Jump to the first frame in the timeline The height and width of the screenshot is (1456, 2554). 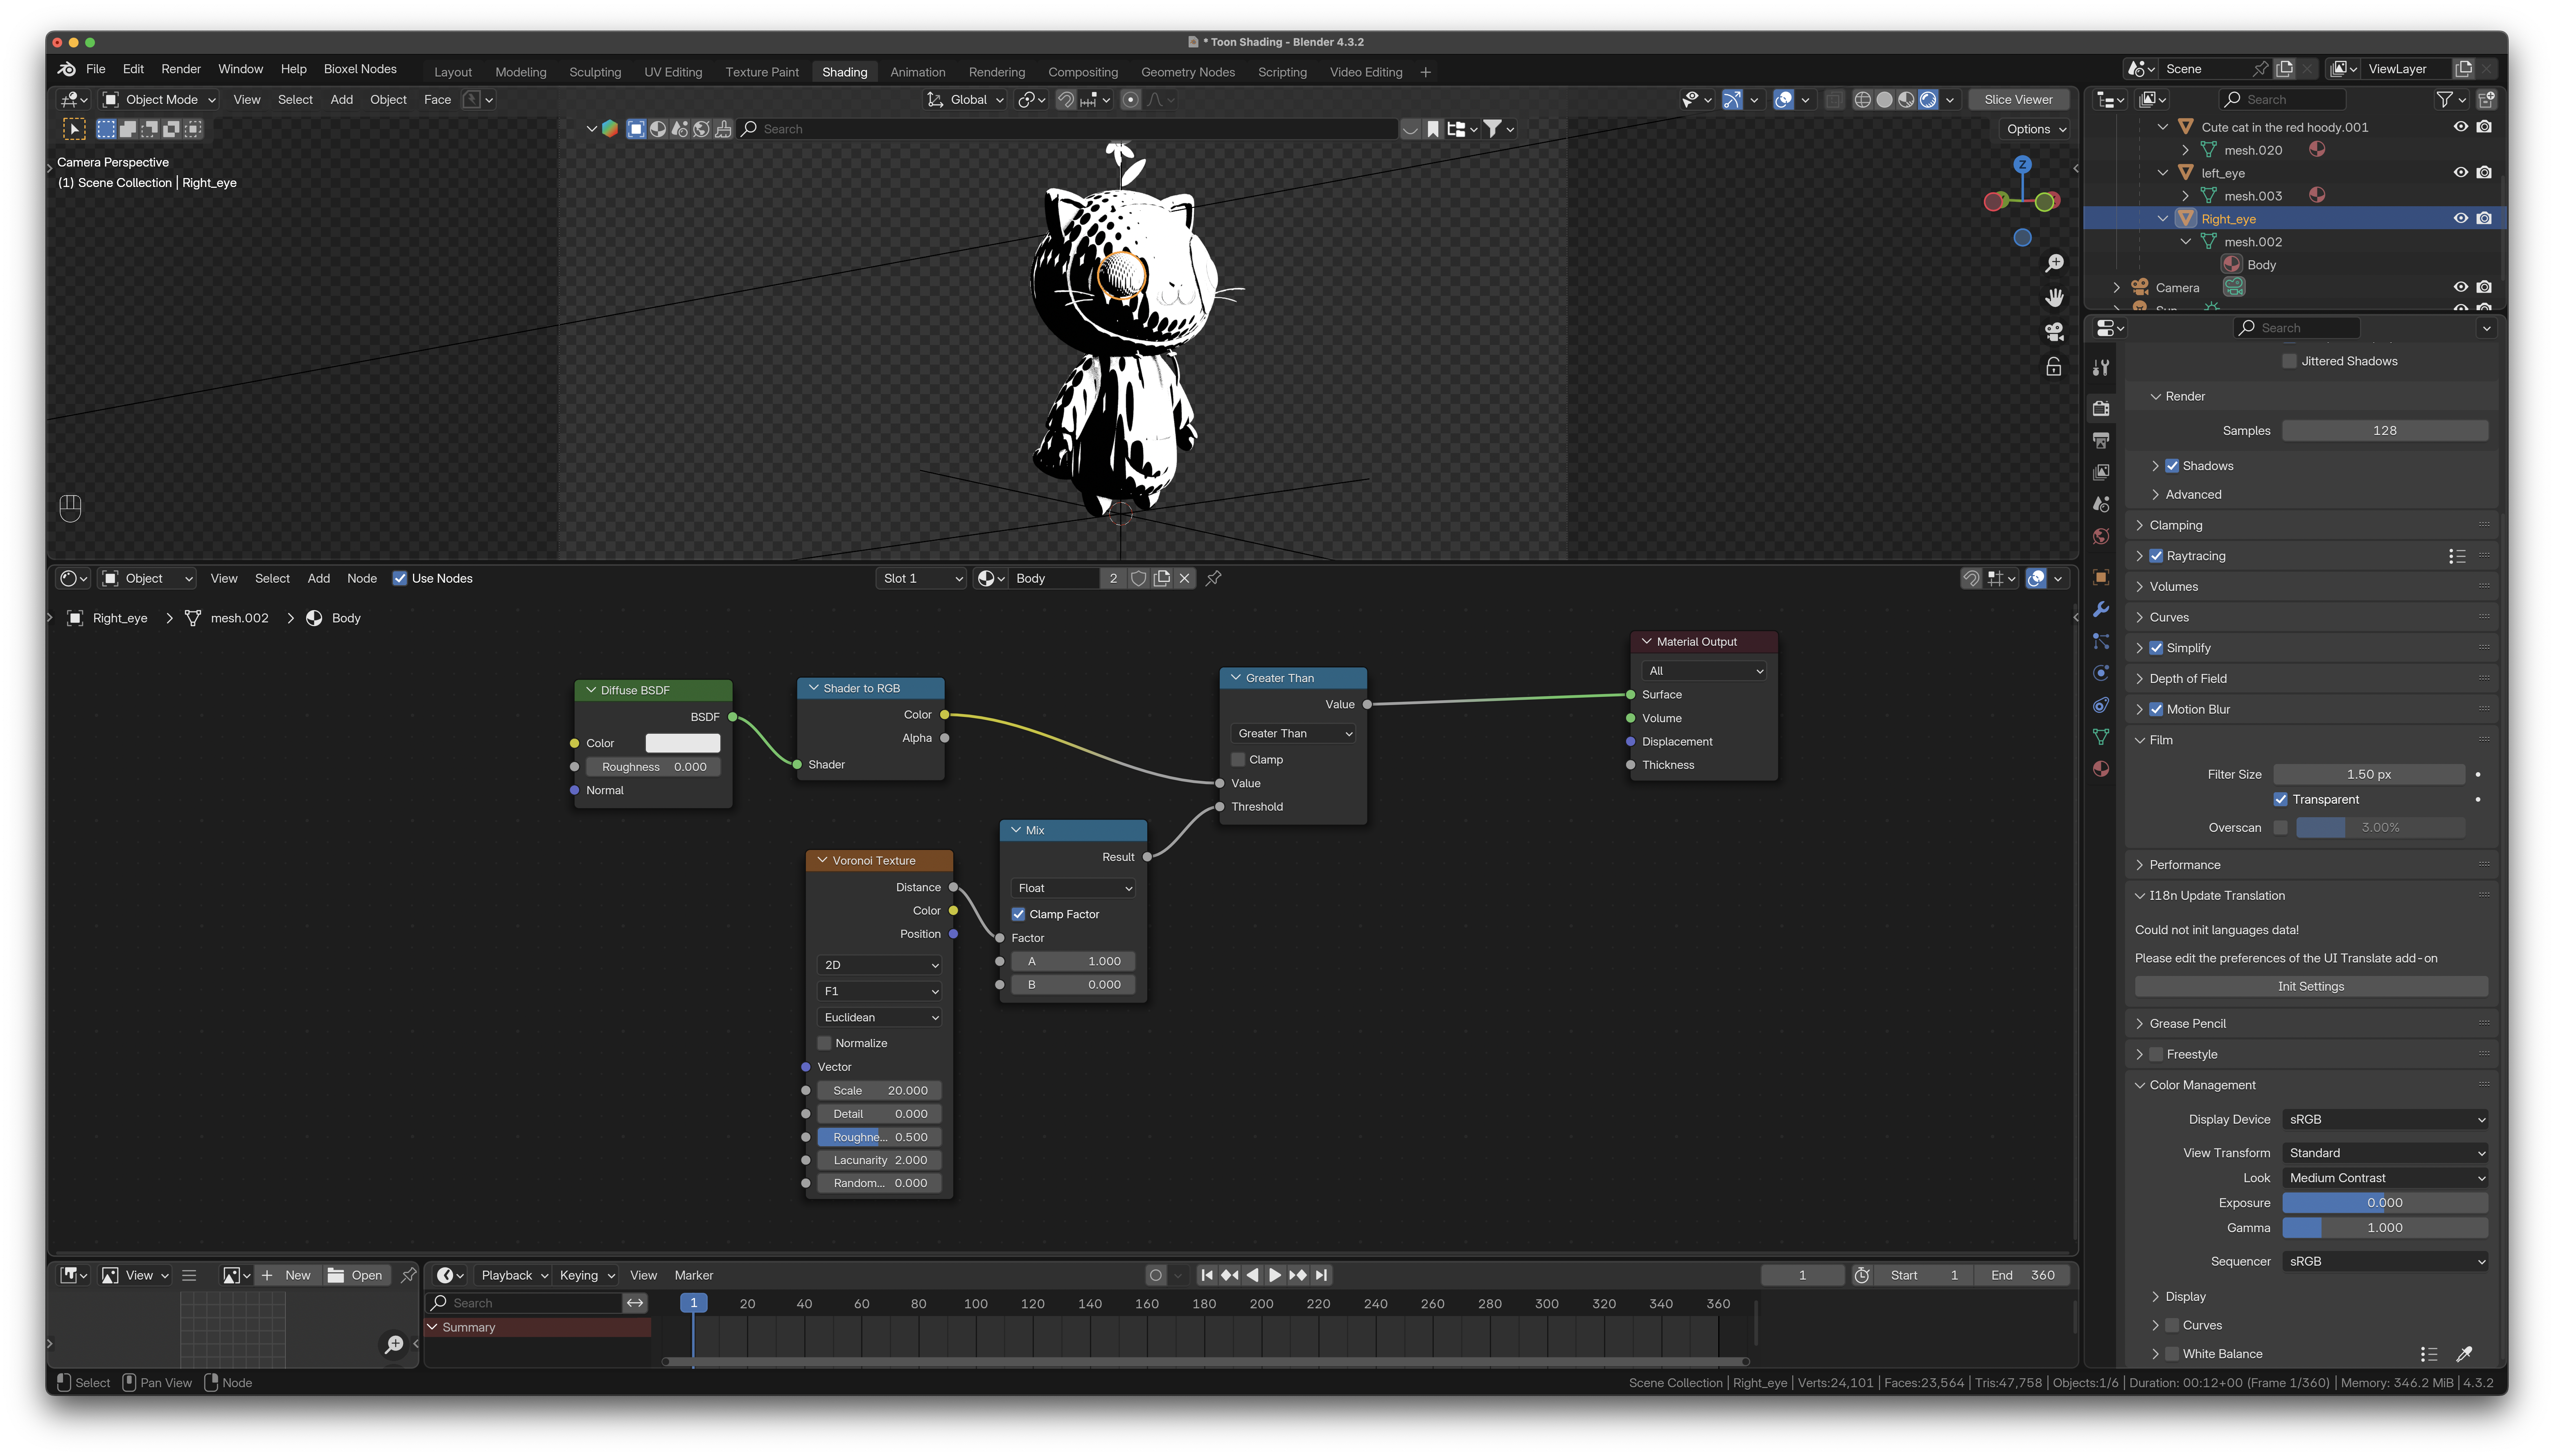pyautogui.click(x=1207, y=1275)
